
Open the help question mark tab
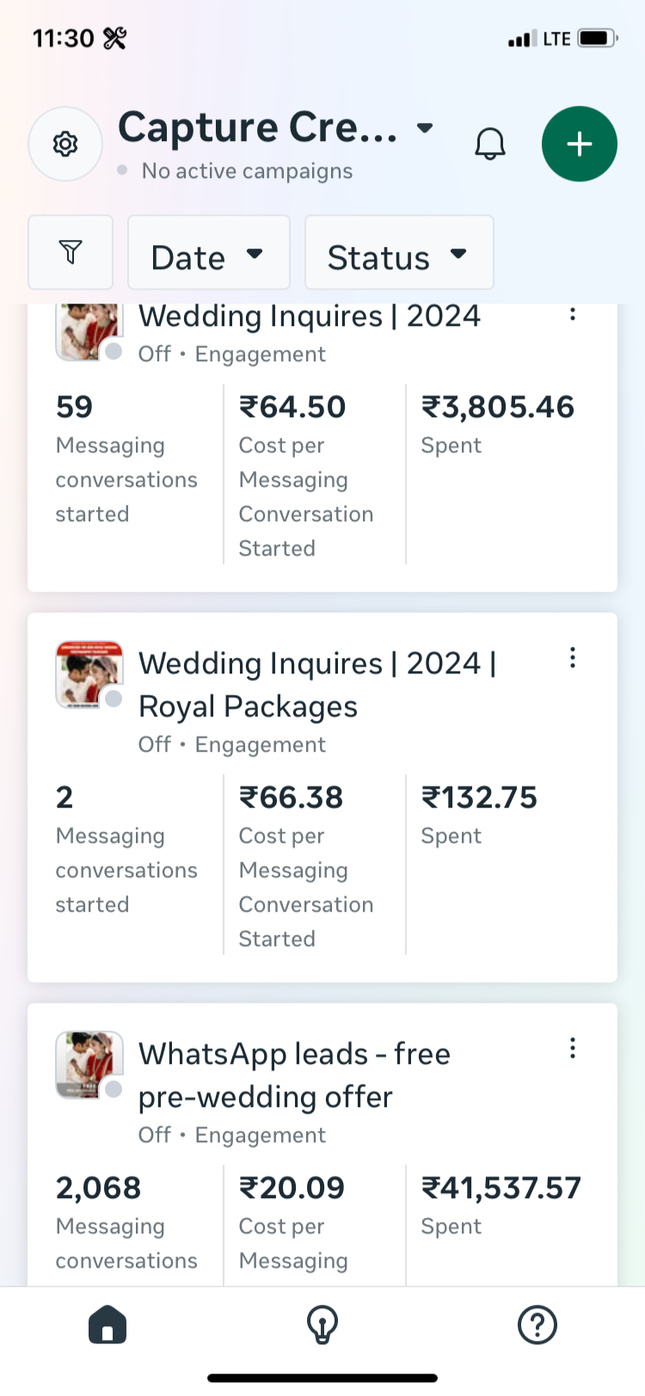coord(537,1325)
